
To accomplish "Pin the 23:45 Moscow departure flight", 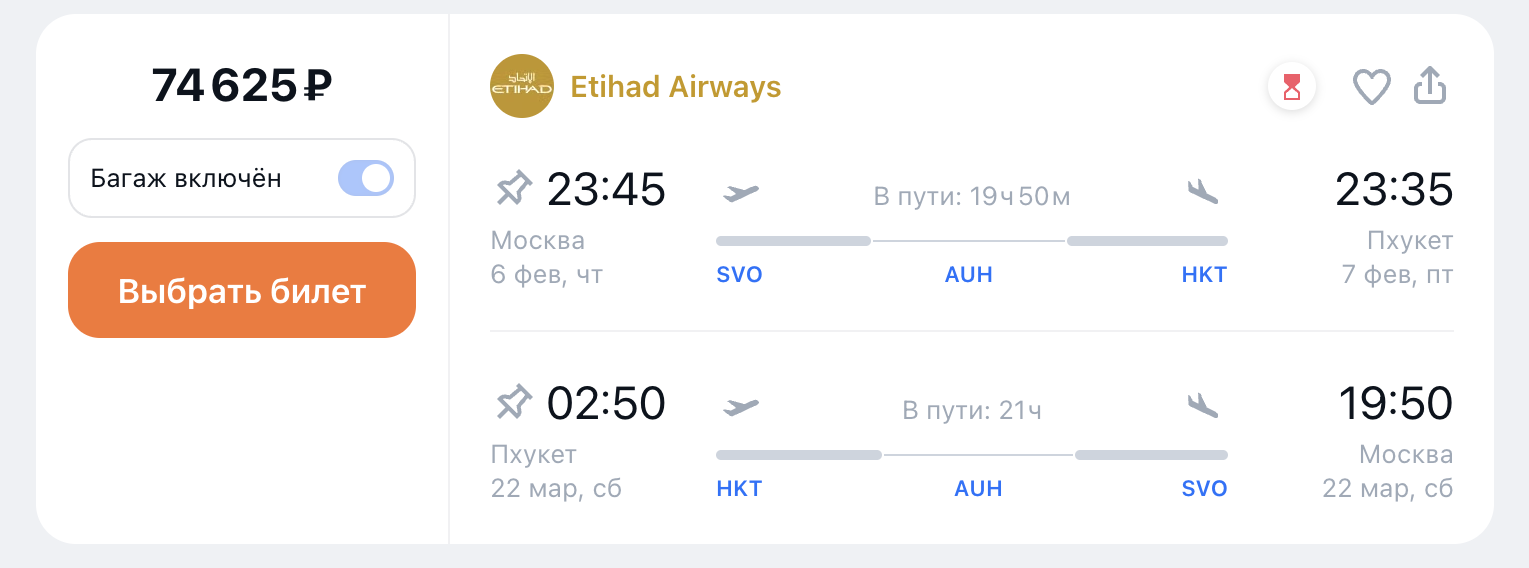I will (514, 190).
